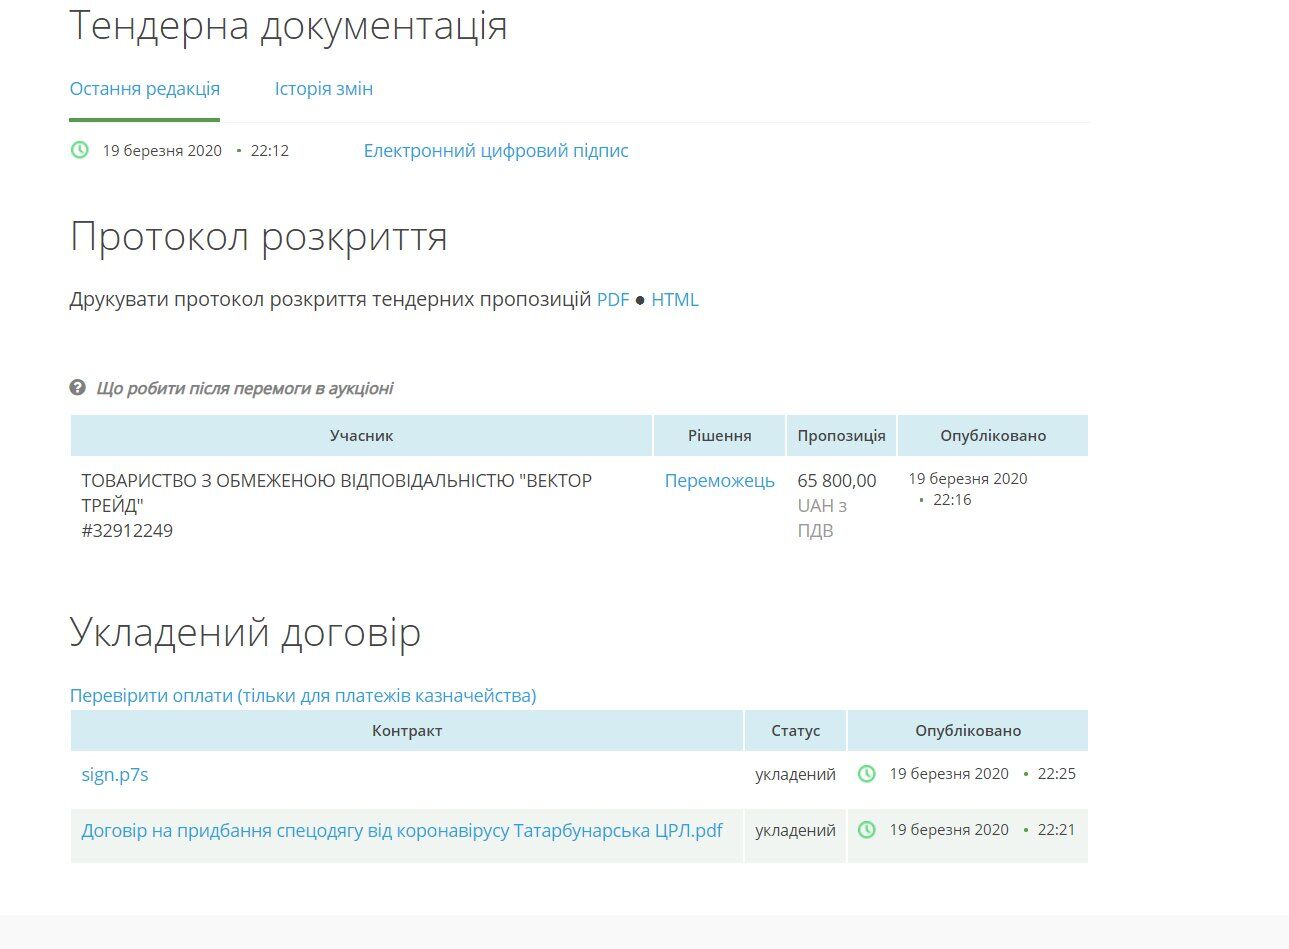Select the укладений status in the sign.p7s row
1289x949 pixels.
click(x=795, y=774)
